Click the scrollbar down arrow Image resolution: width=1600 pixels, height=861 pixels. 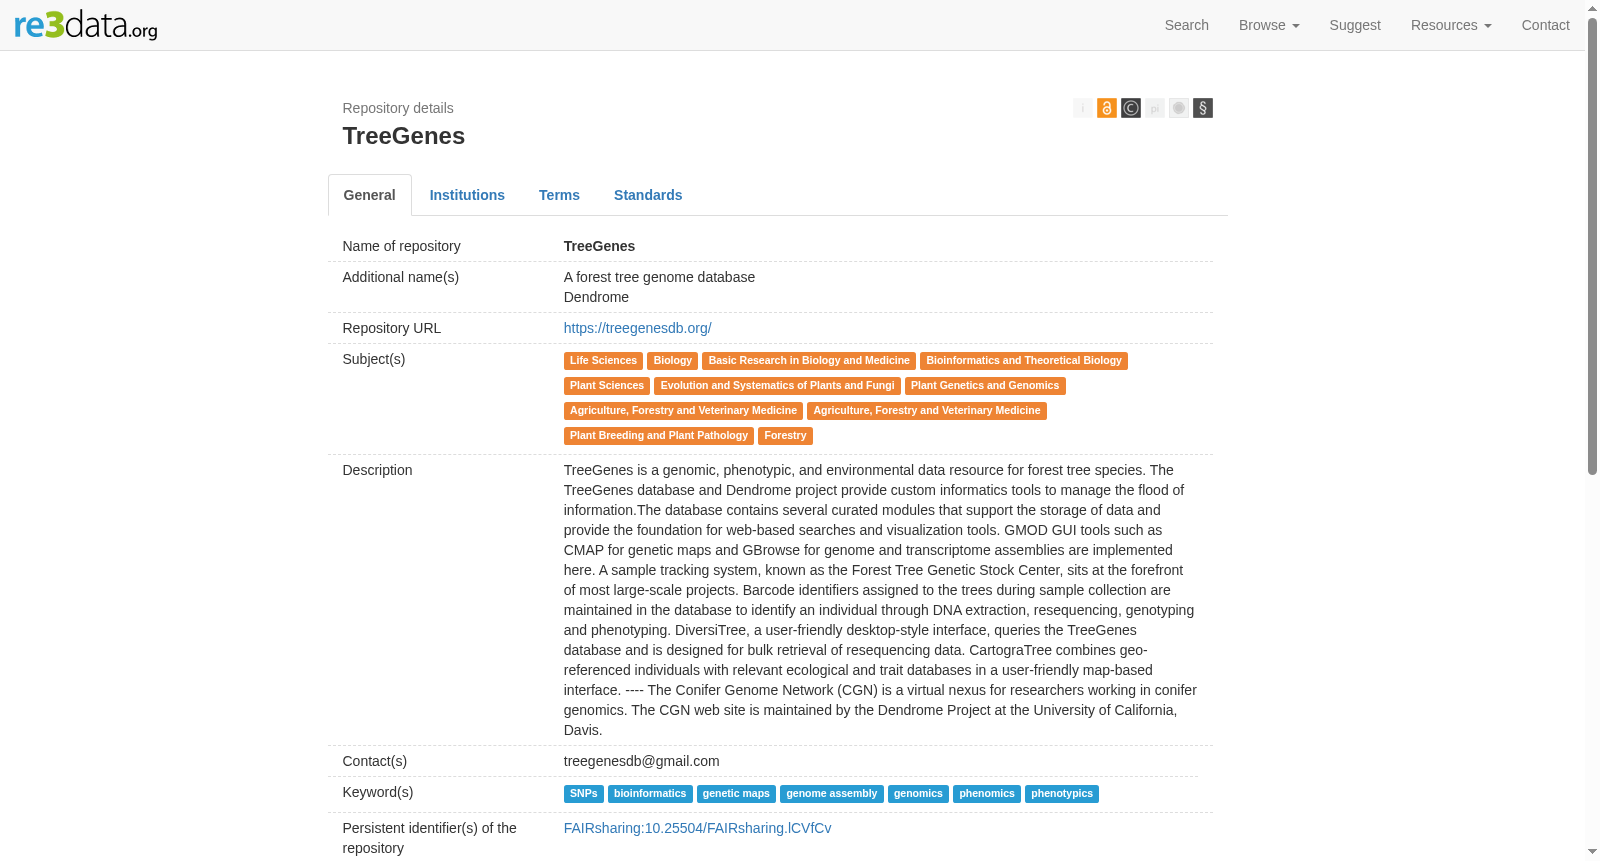[1593, 852]
